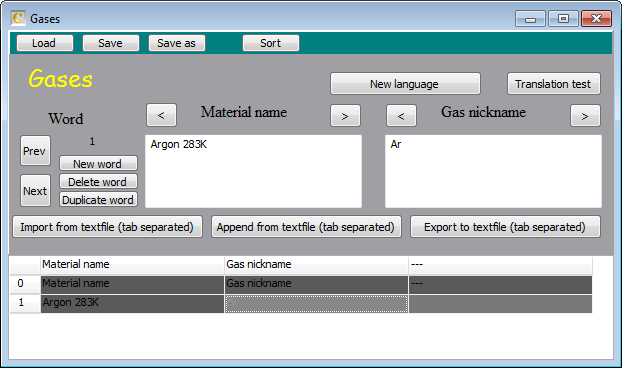Go to previous language left of Material name
This screenshot has height=368, width=622.
pyautogui.click(x=161, y=115)
